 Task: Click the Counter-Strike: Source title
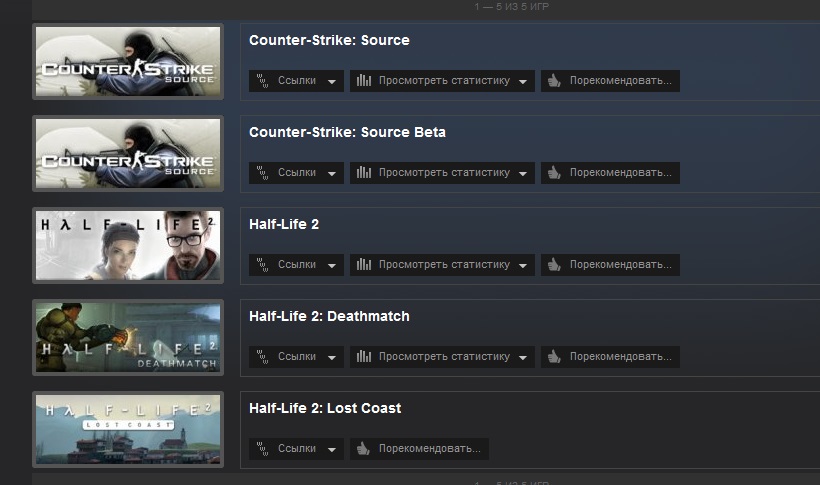pos(329,40)
